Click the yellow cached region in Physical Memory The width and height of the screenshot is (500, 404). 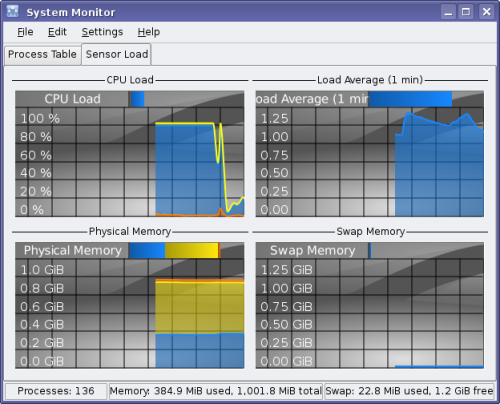(200, 308)
